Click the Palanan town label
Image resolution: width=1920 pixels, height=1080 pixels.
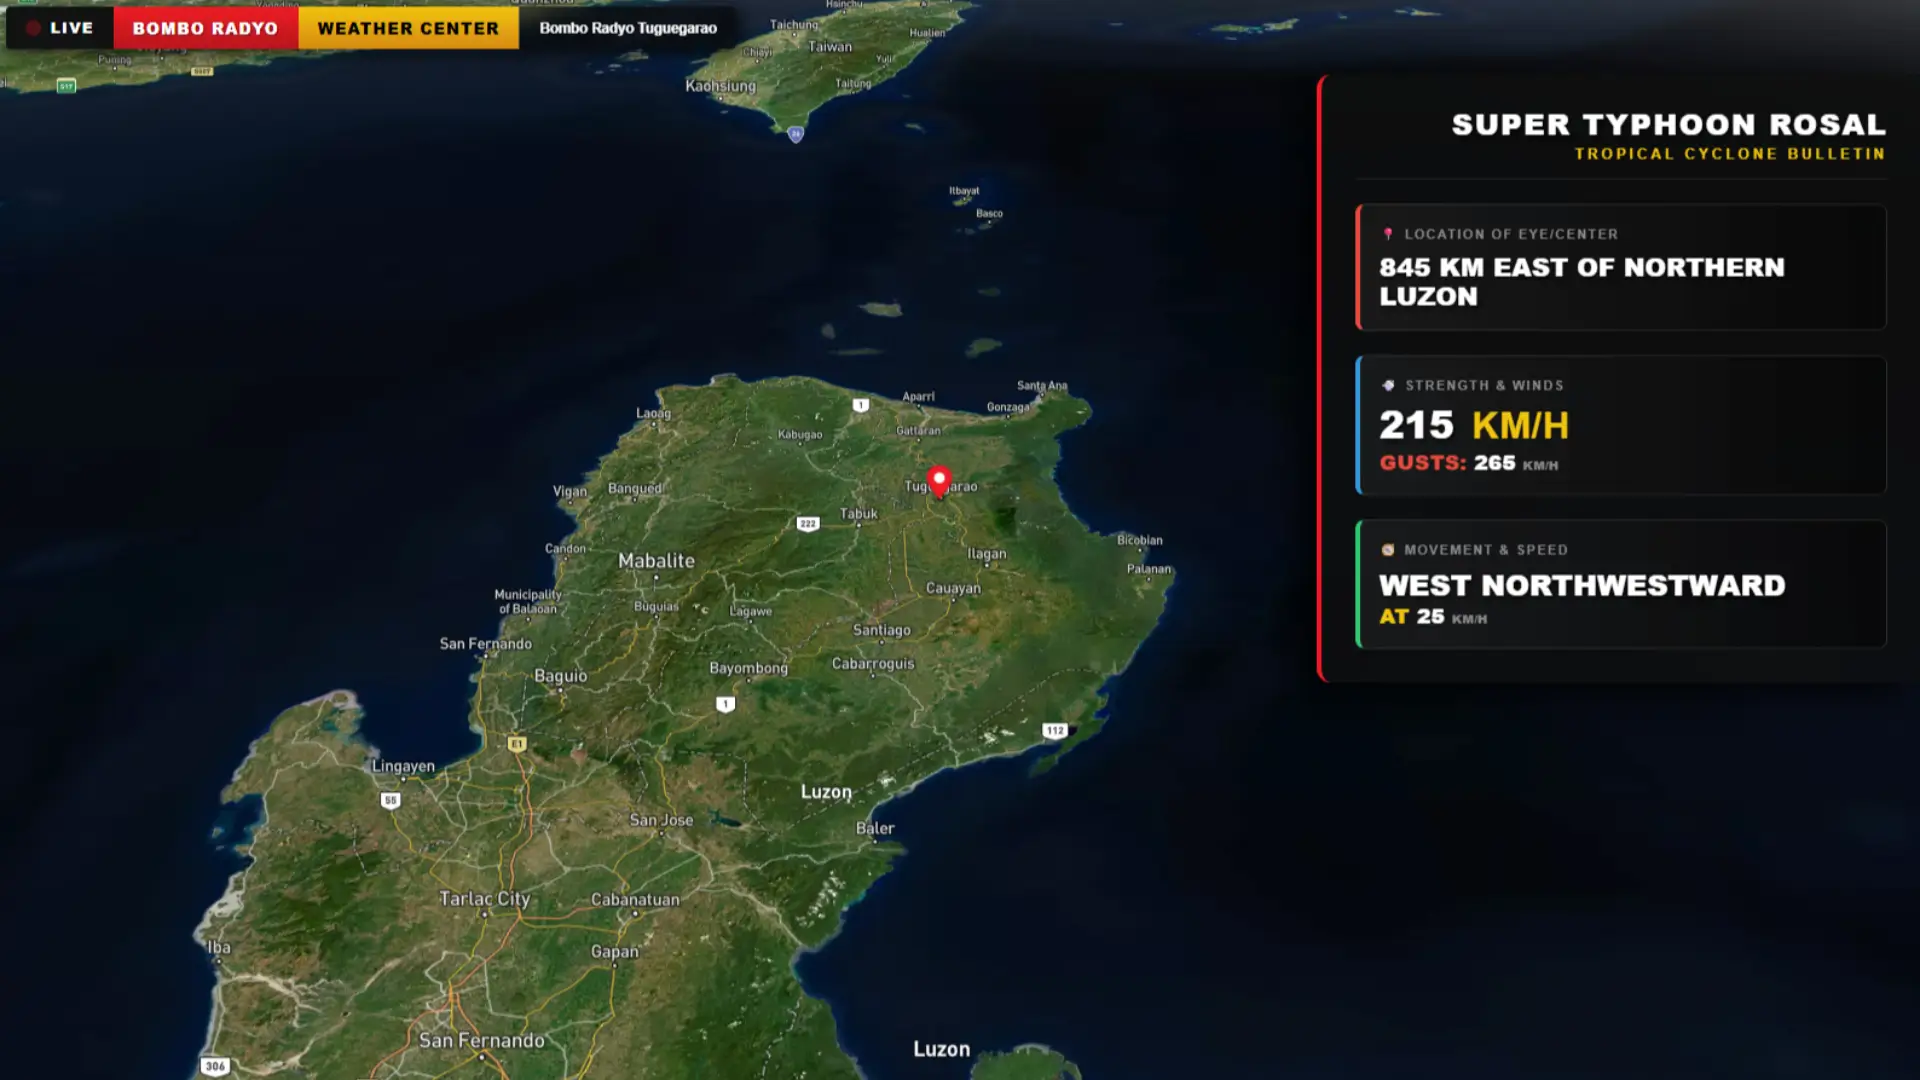pos(1149,569)
